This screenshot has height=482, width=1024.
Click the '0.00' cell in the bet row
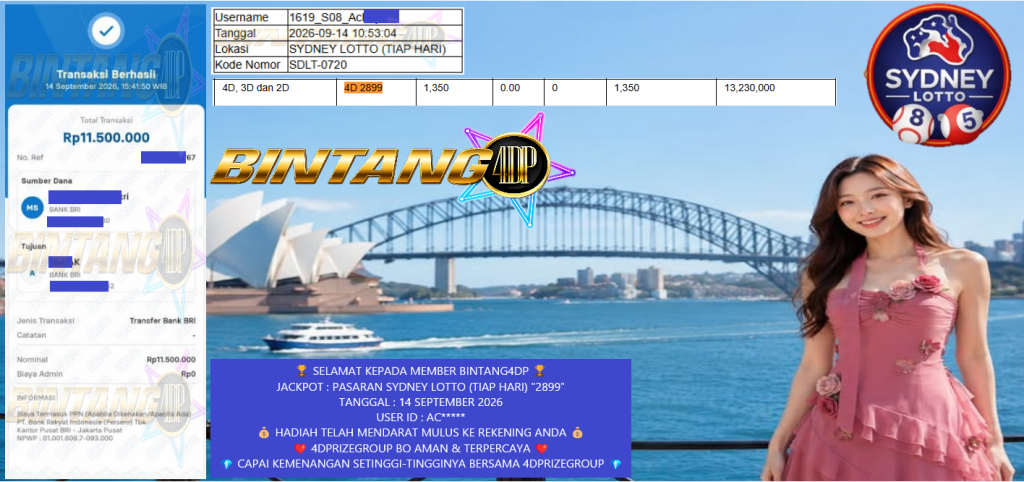click(x=509, y=88)
